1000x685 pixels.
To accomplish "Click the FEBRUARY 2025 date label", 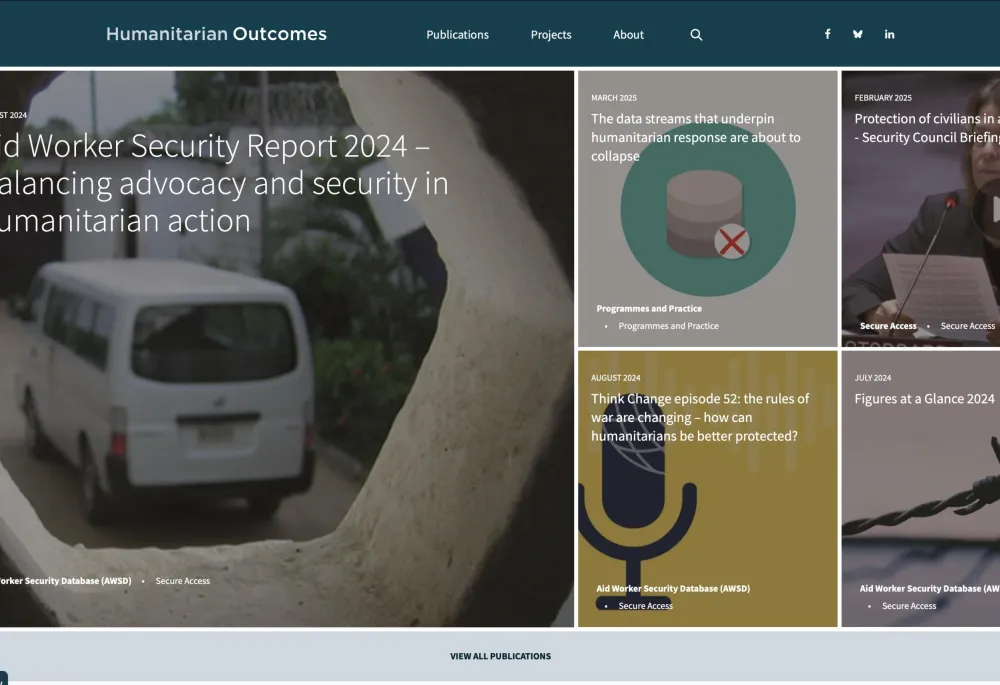I will tap(883, 98).
